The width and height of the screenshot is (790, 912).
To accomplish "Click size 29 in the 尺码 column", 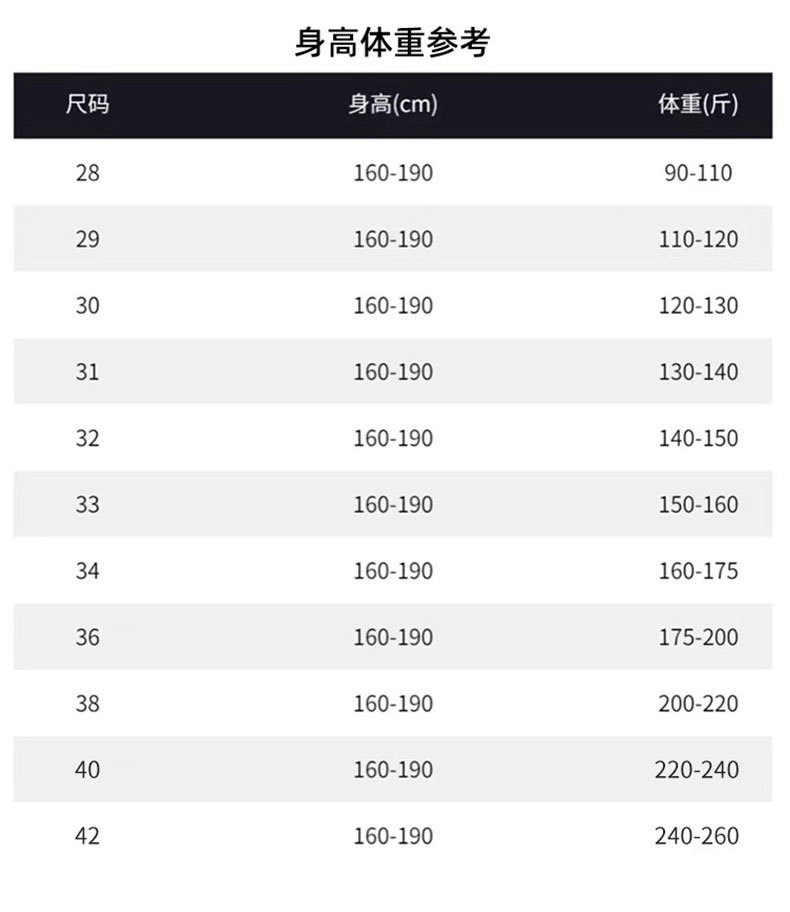I will point(87,239).
